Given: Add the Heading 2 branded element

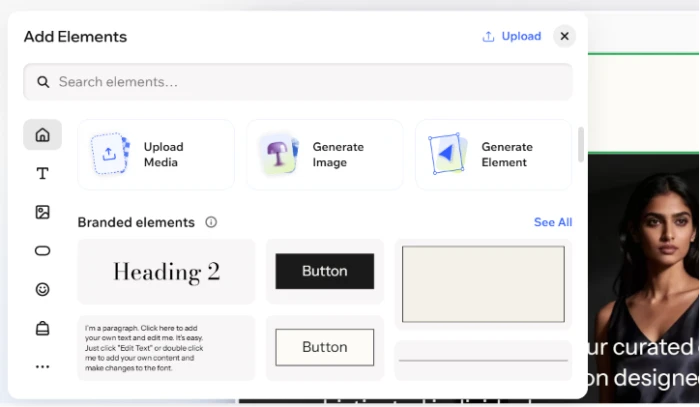Looking at the screenshot, I should pos(166,271).
